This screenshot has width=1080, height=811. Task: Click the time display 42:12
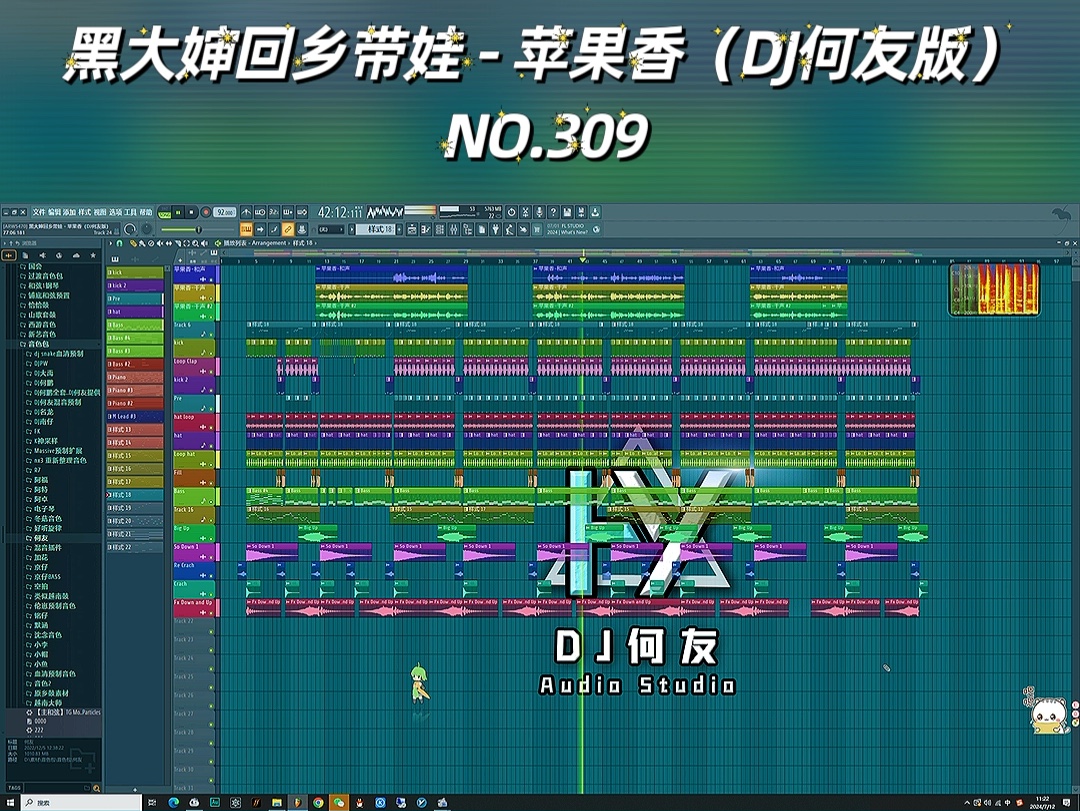(340, 212)
